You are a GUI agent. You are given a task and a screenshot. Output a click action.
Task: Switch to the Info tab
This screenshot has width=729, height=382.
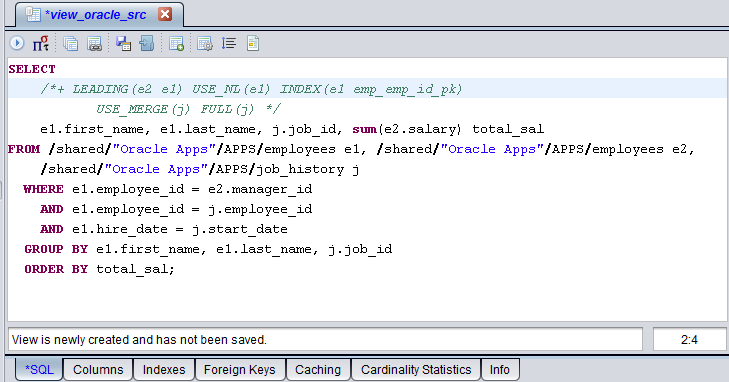500,369
